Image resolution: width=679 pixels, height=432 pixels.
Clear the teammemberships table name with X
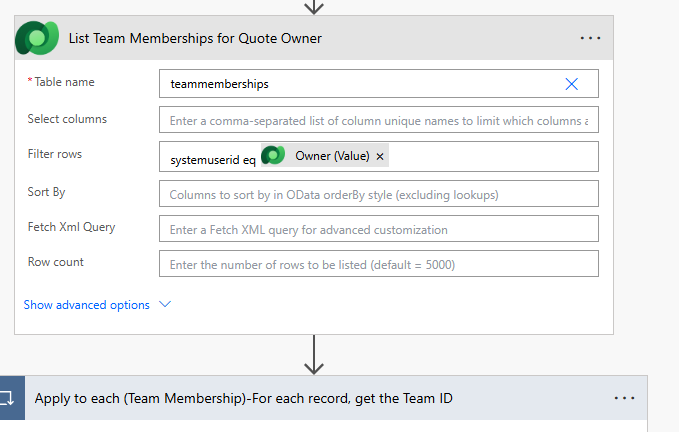pos(571,84)
